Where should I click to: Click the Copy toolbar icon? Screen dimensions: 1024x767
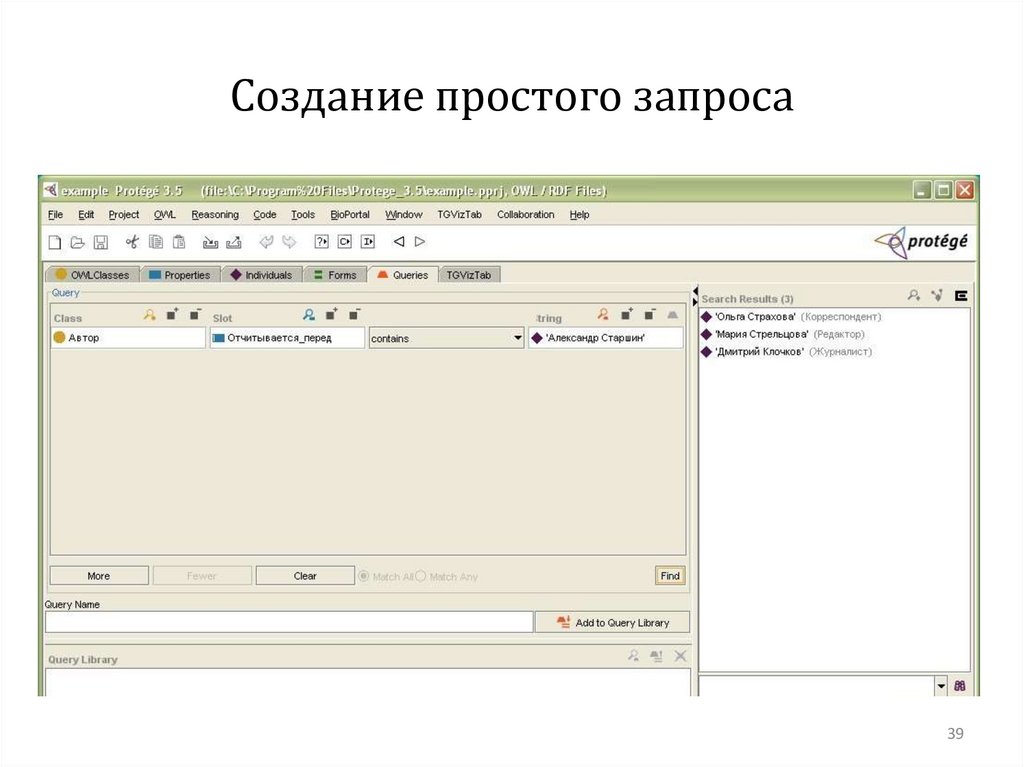(155, 242)
